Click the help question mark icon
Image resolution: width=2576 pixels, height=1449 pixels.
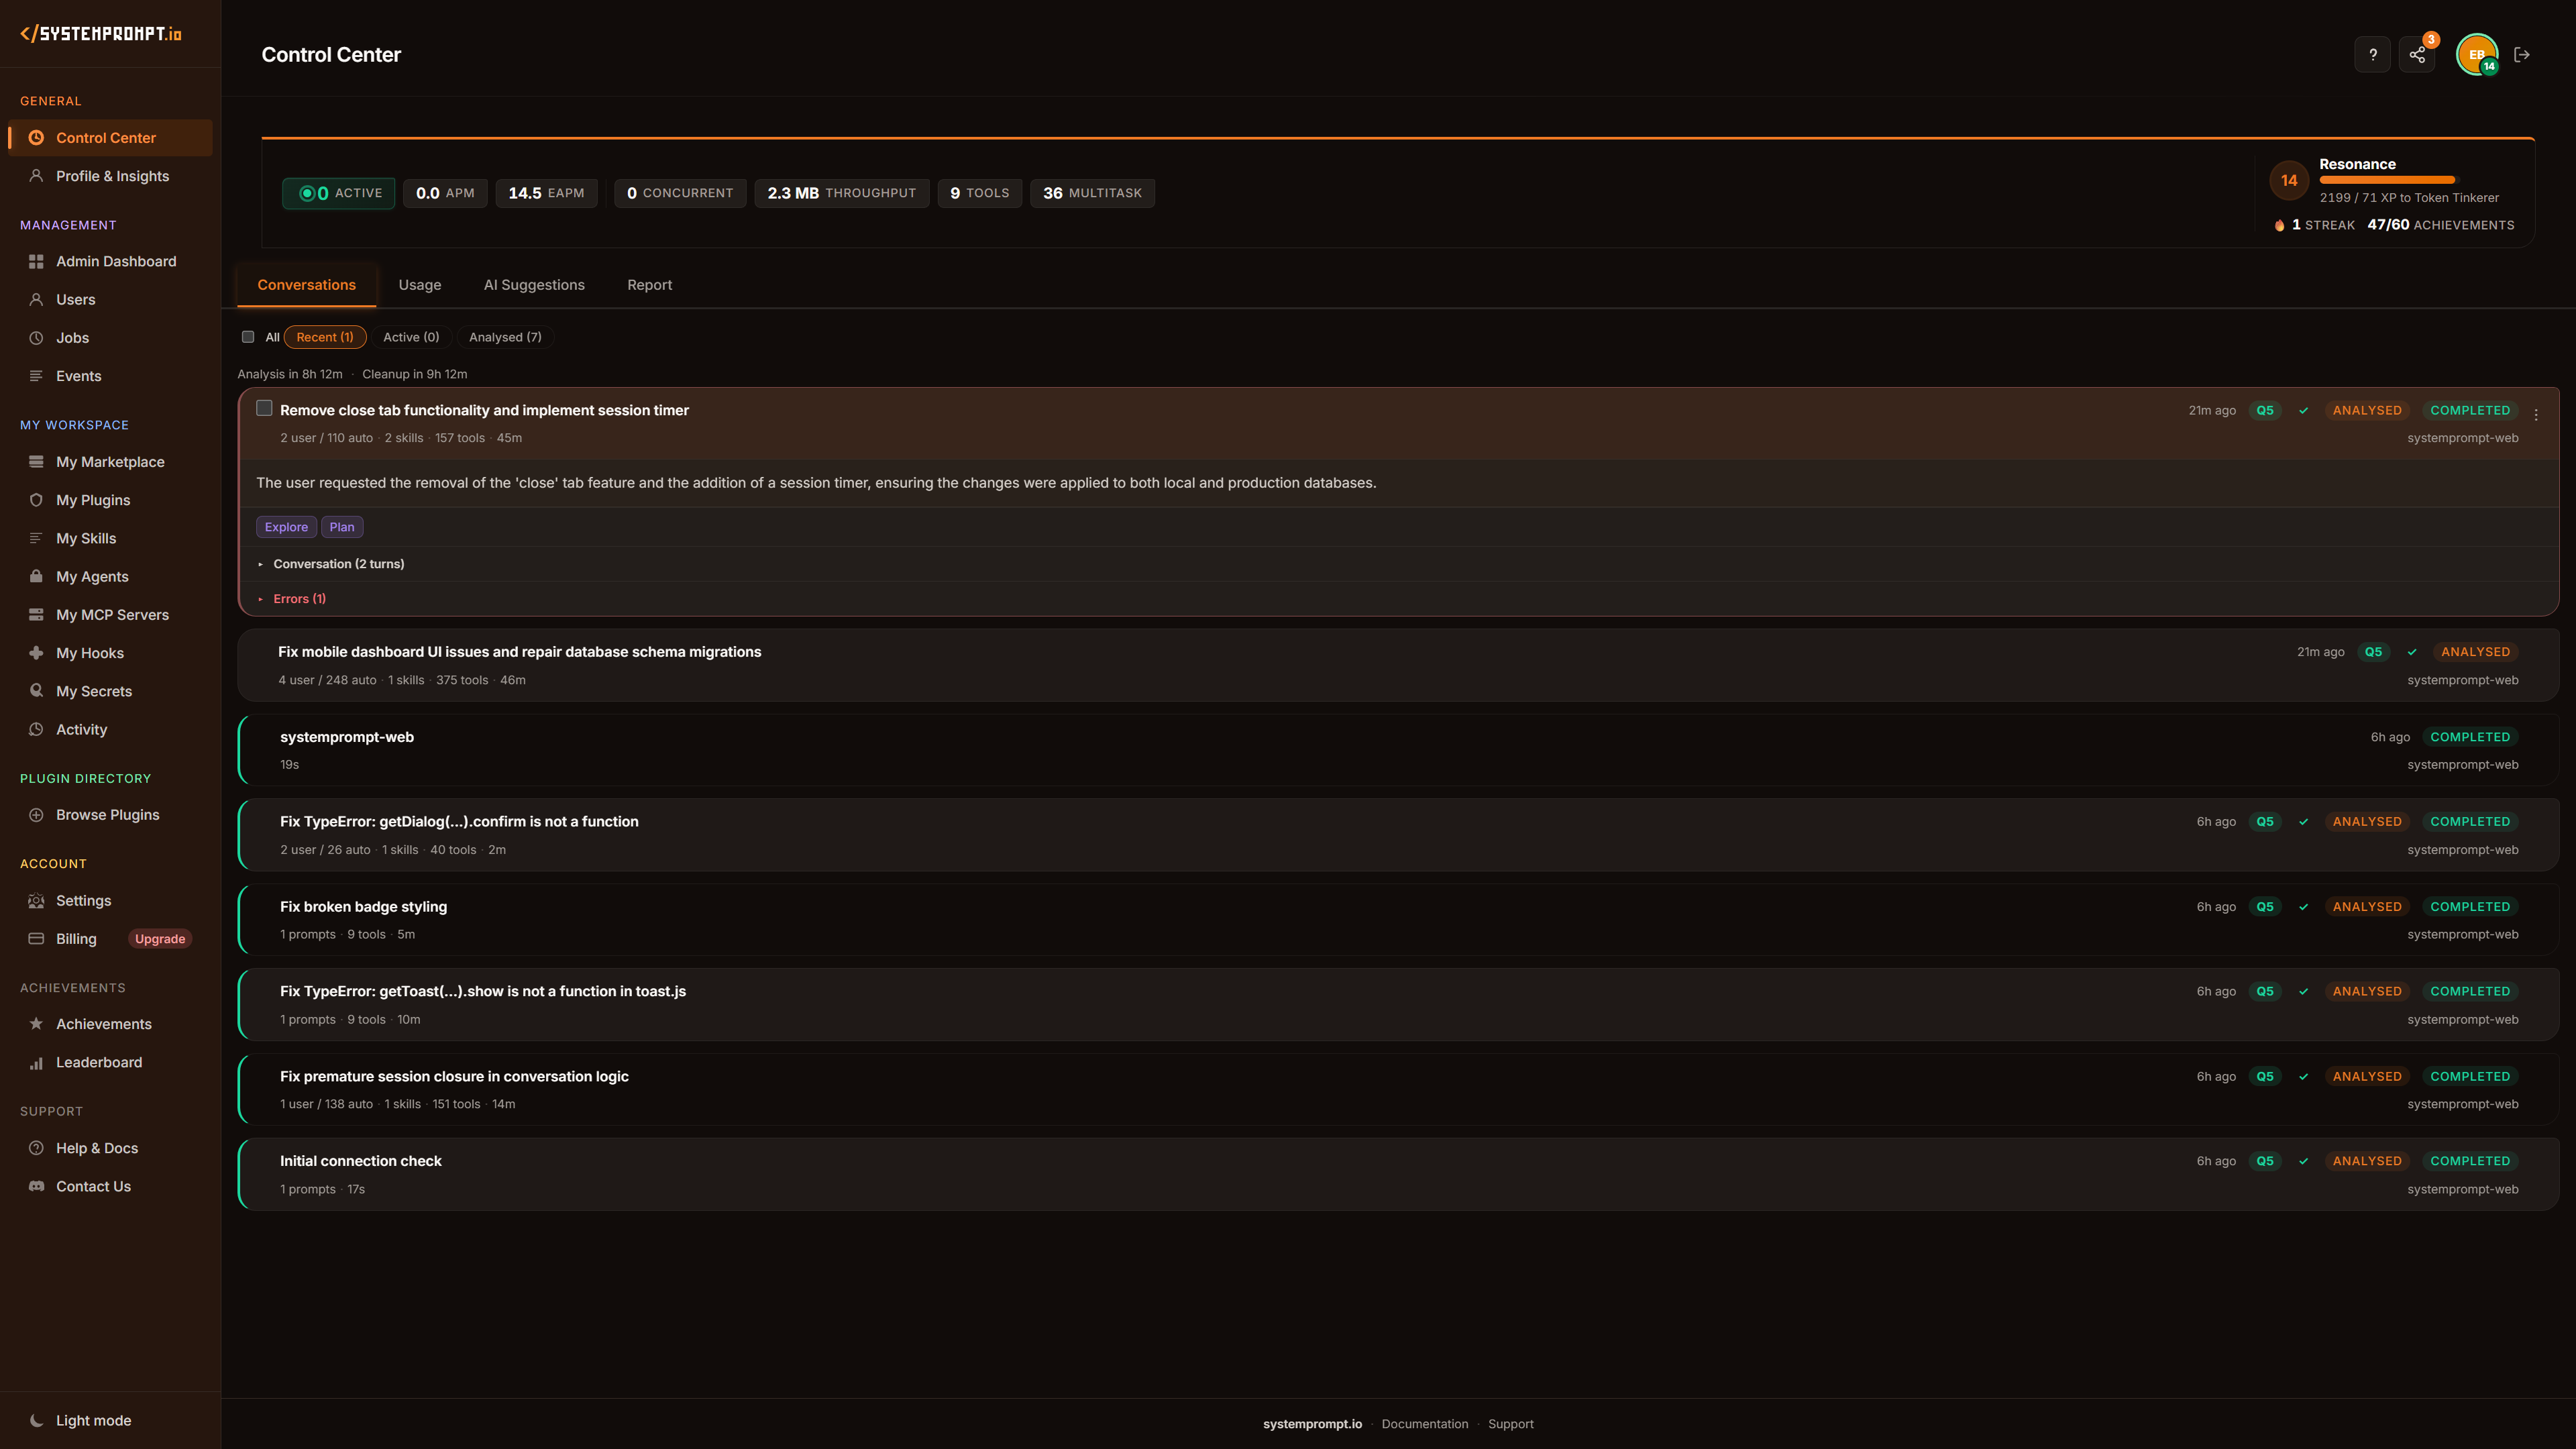[2372, 55]
